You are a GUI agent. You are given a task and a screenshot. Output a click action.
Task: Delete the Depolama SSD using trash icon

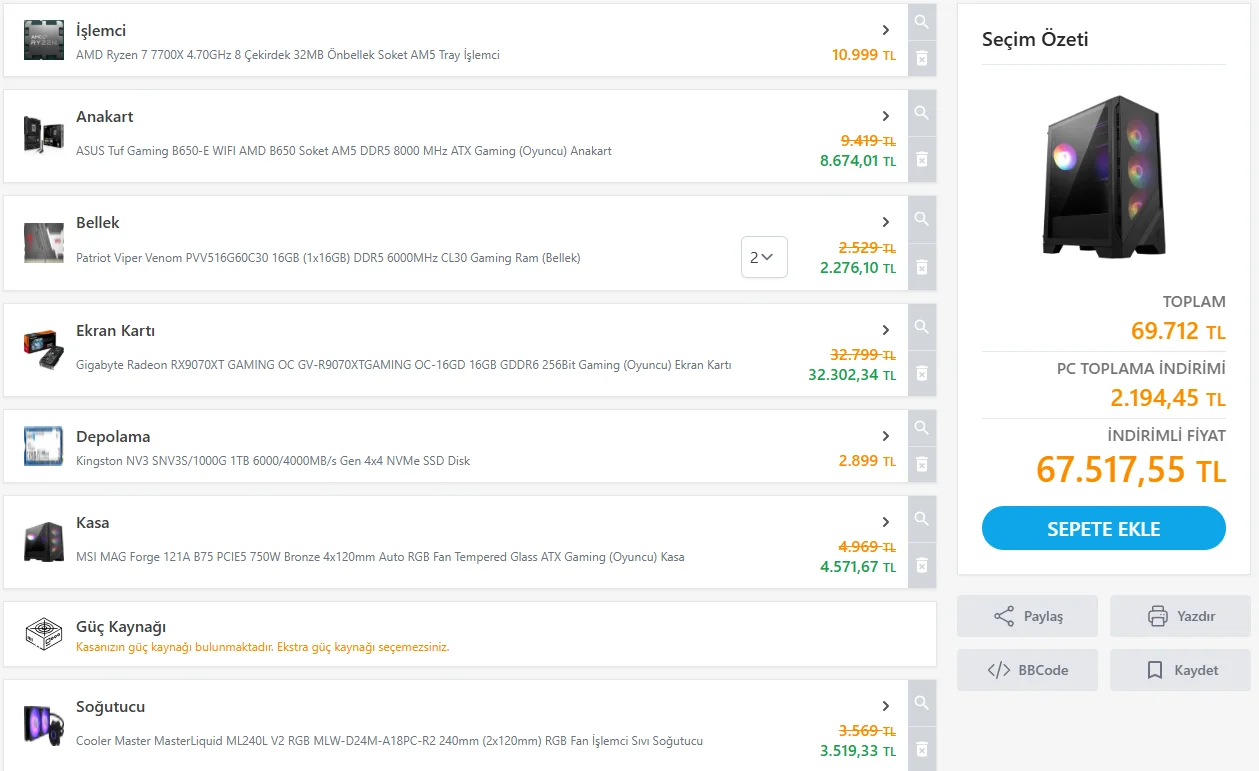click(922, 464)
